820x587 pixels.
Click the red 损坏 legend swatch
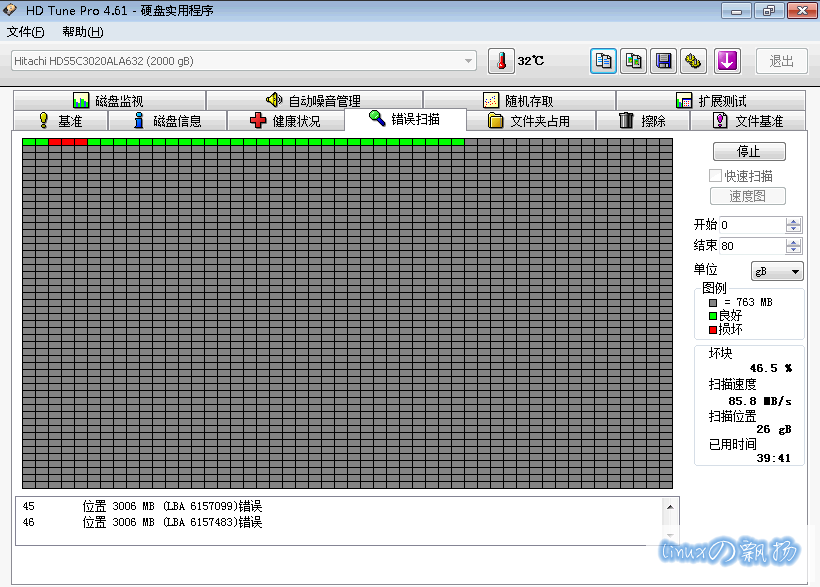click(713, 330)
